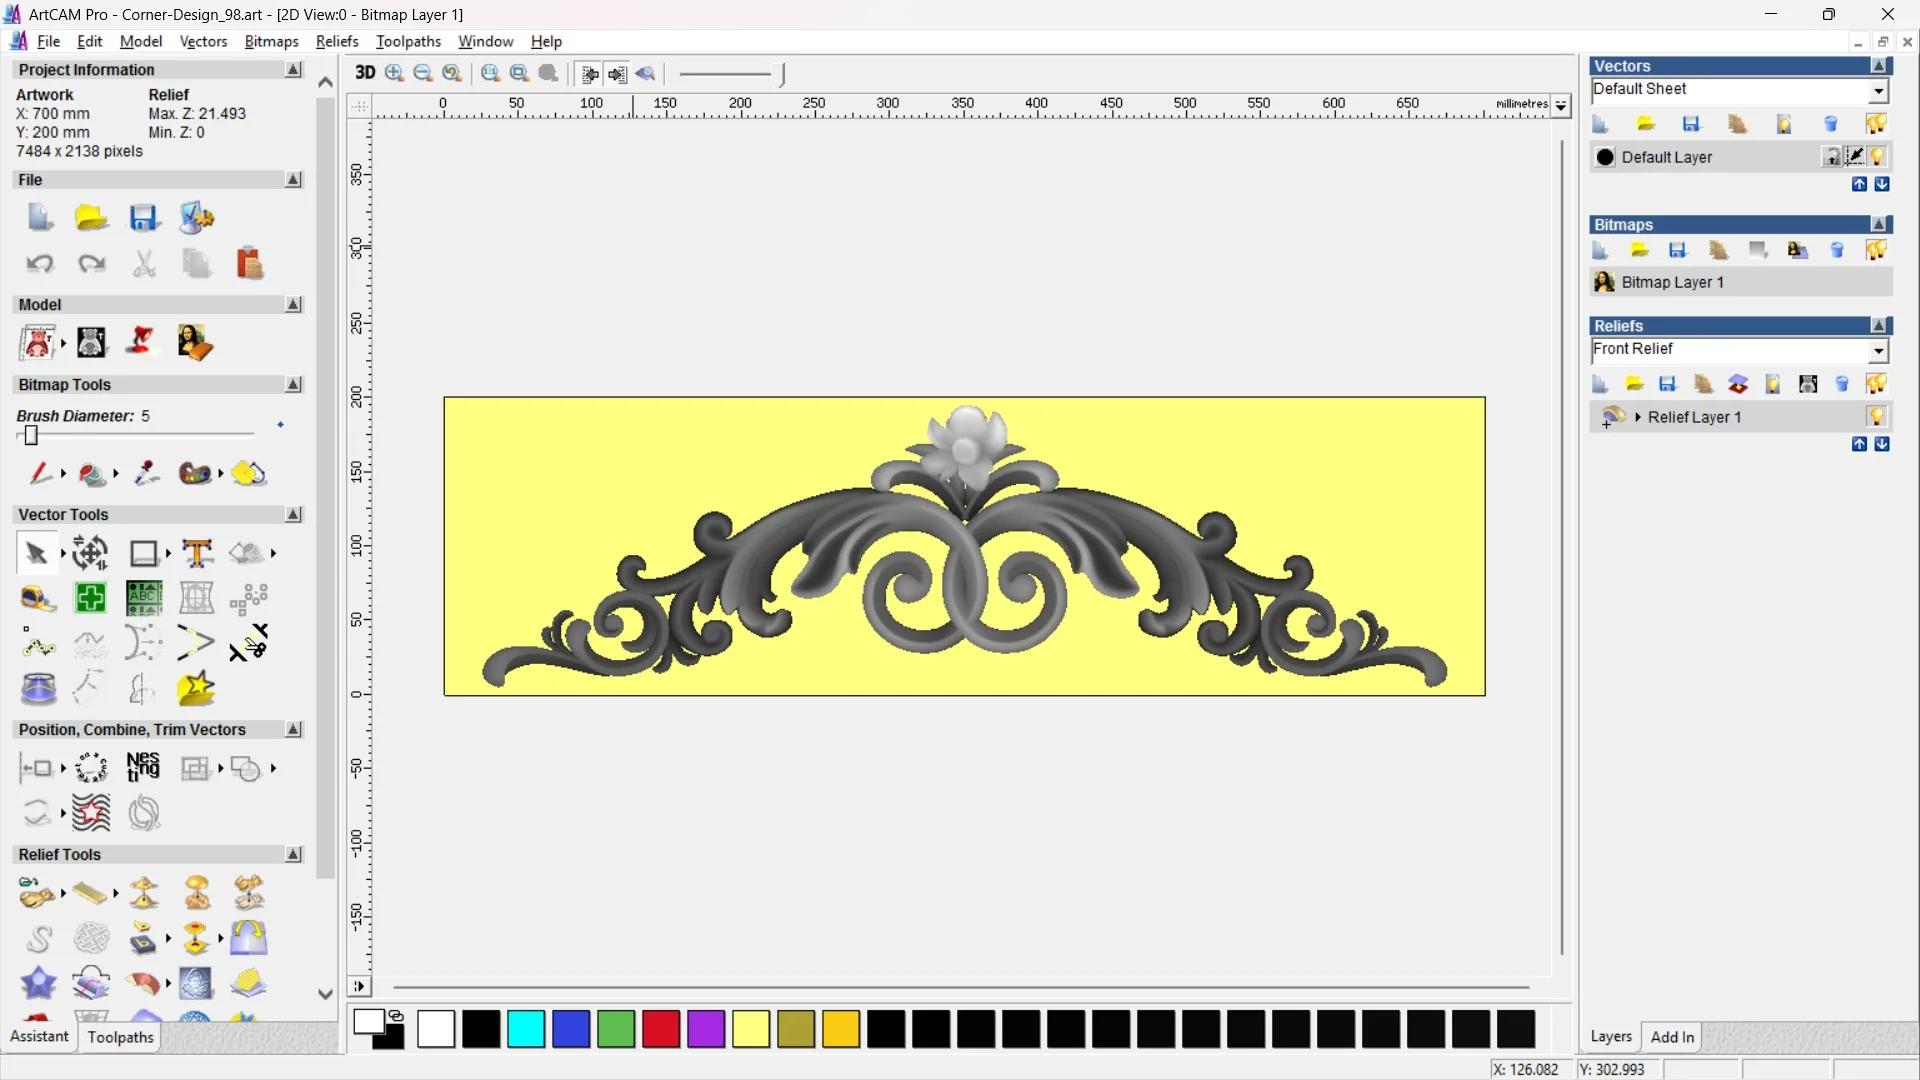Image resolution: width=1920 pixels, height=1080 pixels.
Task: Open the Default Sheet dropdown
Action: point(1878,91)
